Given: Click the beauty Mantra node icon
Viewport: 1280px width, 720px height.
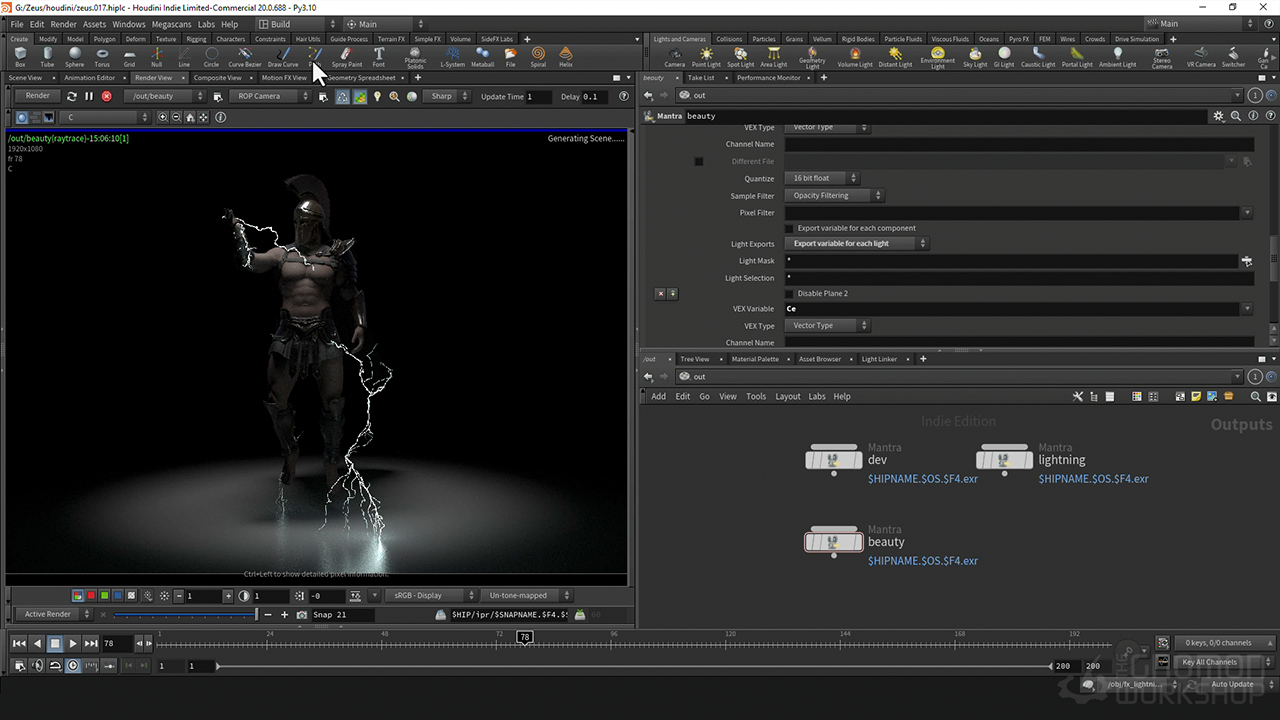Looking at the screenshot, I should (x=833, y=542).
